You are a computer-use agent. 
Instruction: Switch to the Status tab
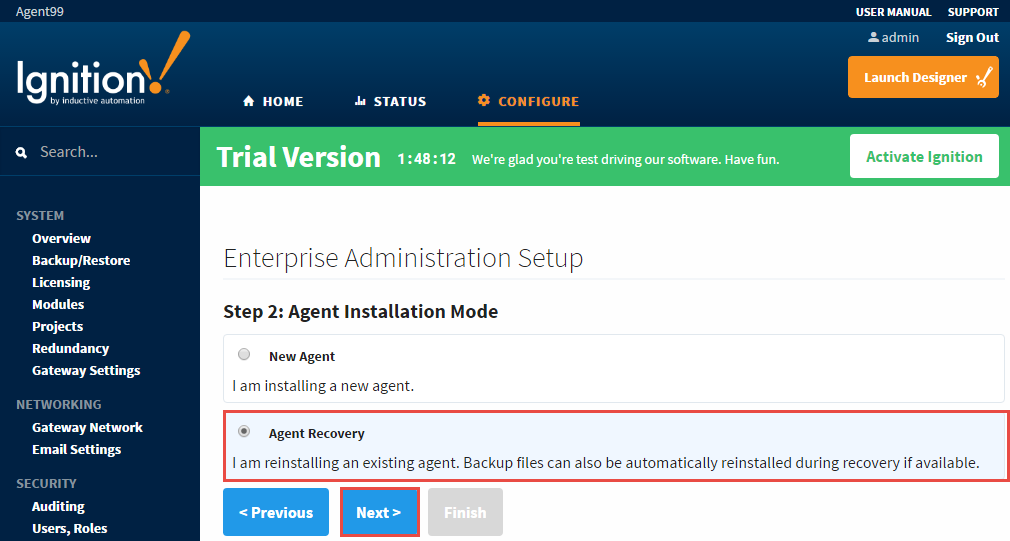point(390,101)
